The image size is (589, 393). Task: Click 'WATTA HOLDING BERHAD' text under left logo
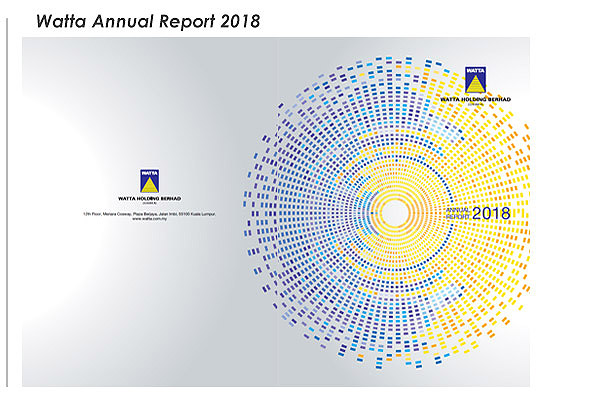click(x=150, y=198)
